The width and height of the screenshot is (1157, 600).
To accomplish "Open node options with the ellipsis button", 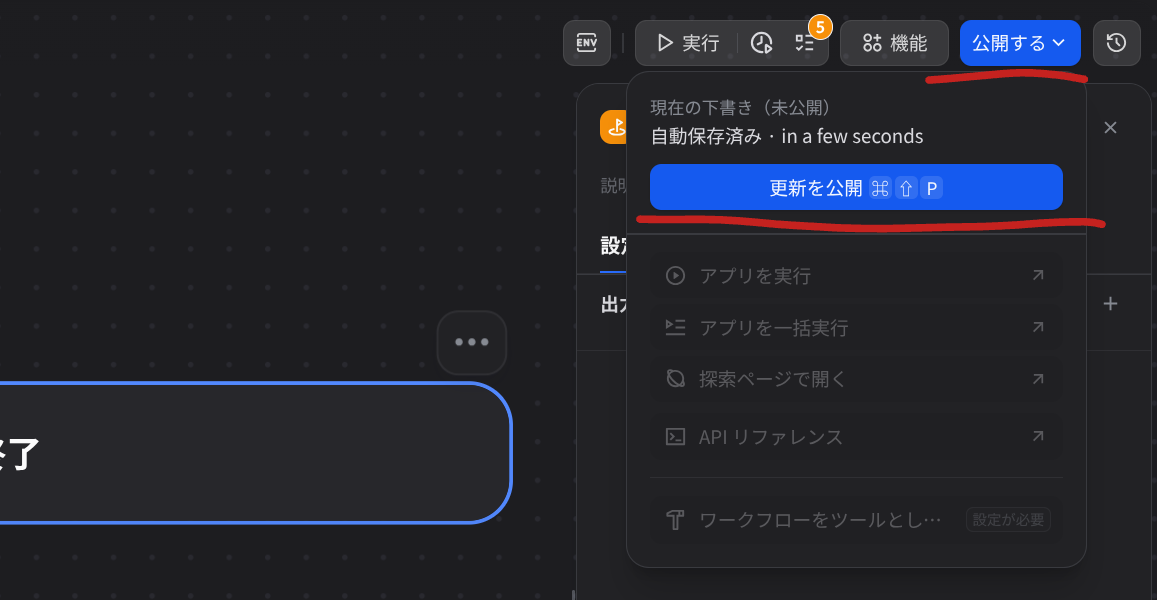I will (471, 342).
